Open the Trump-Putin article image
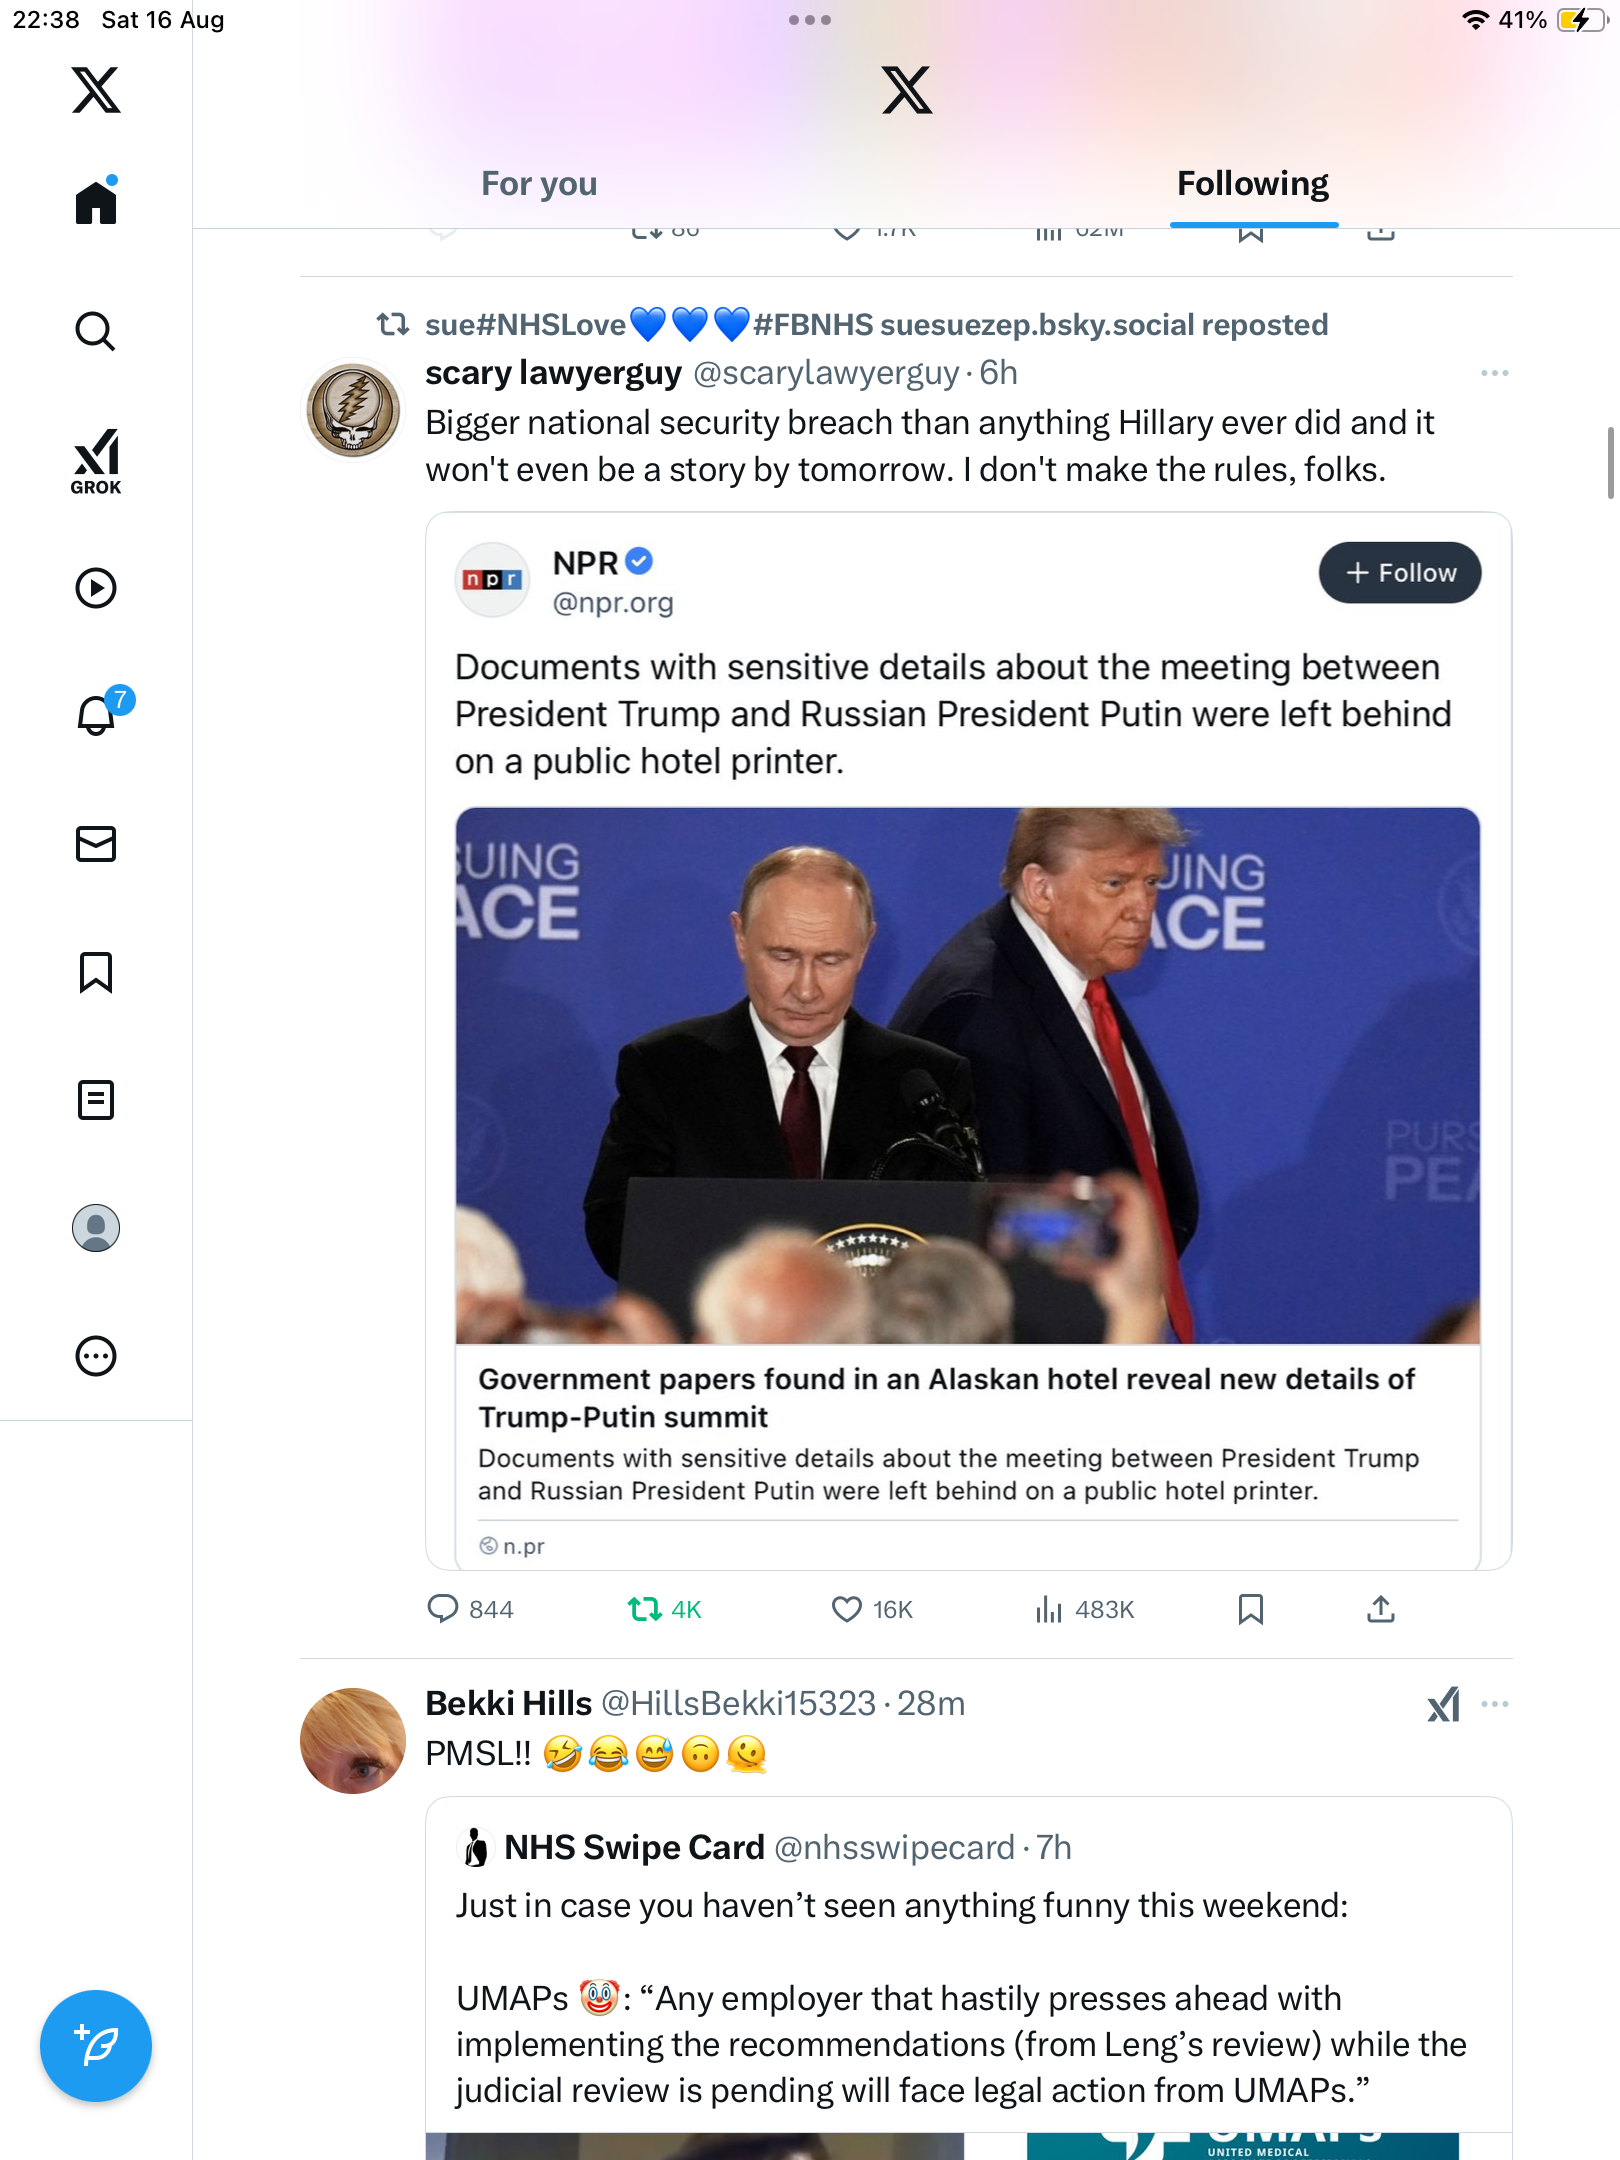Screen dimensions: 1620x2160 967,1075
